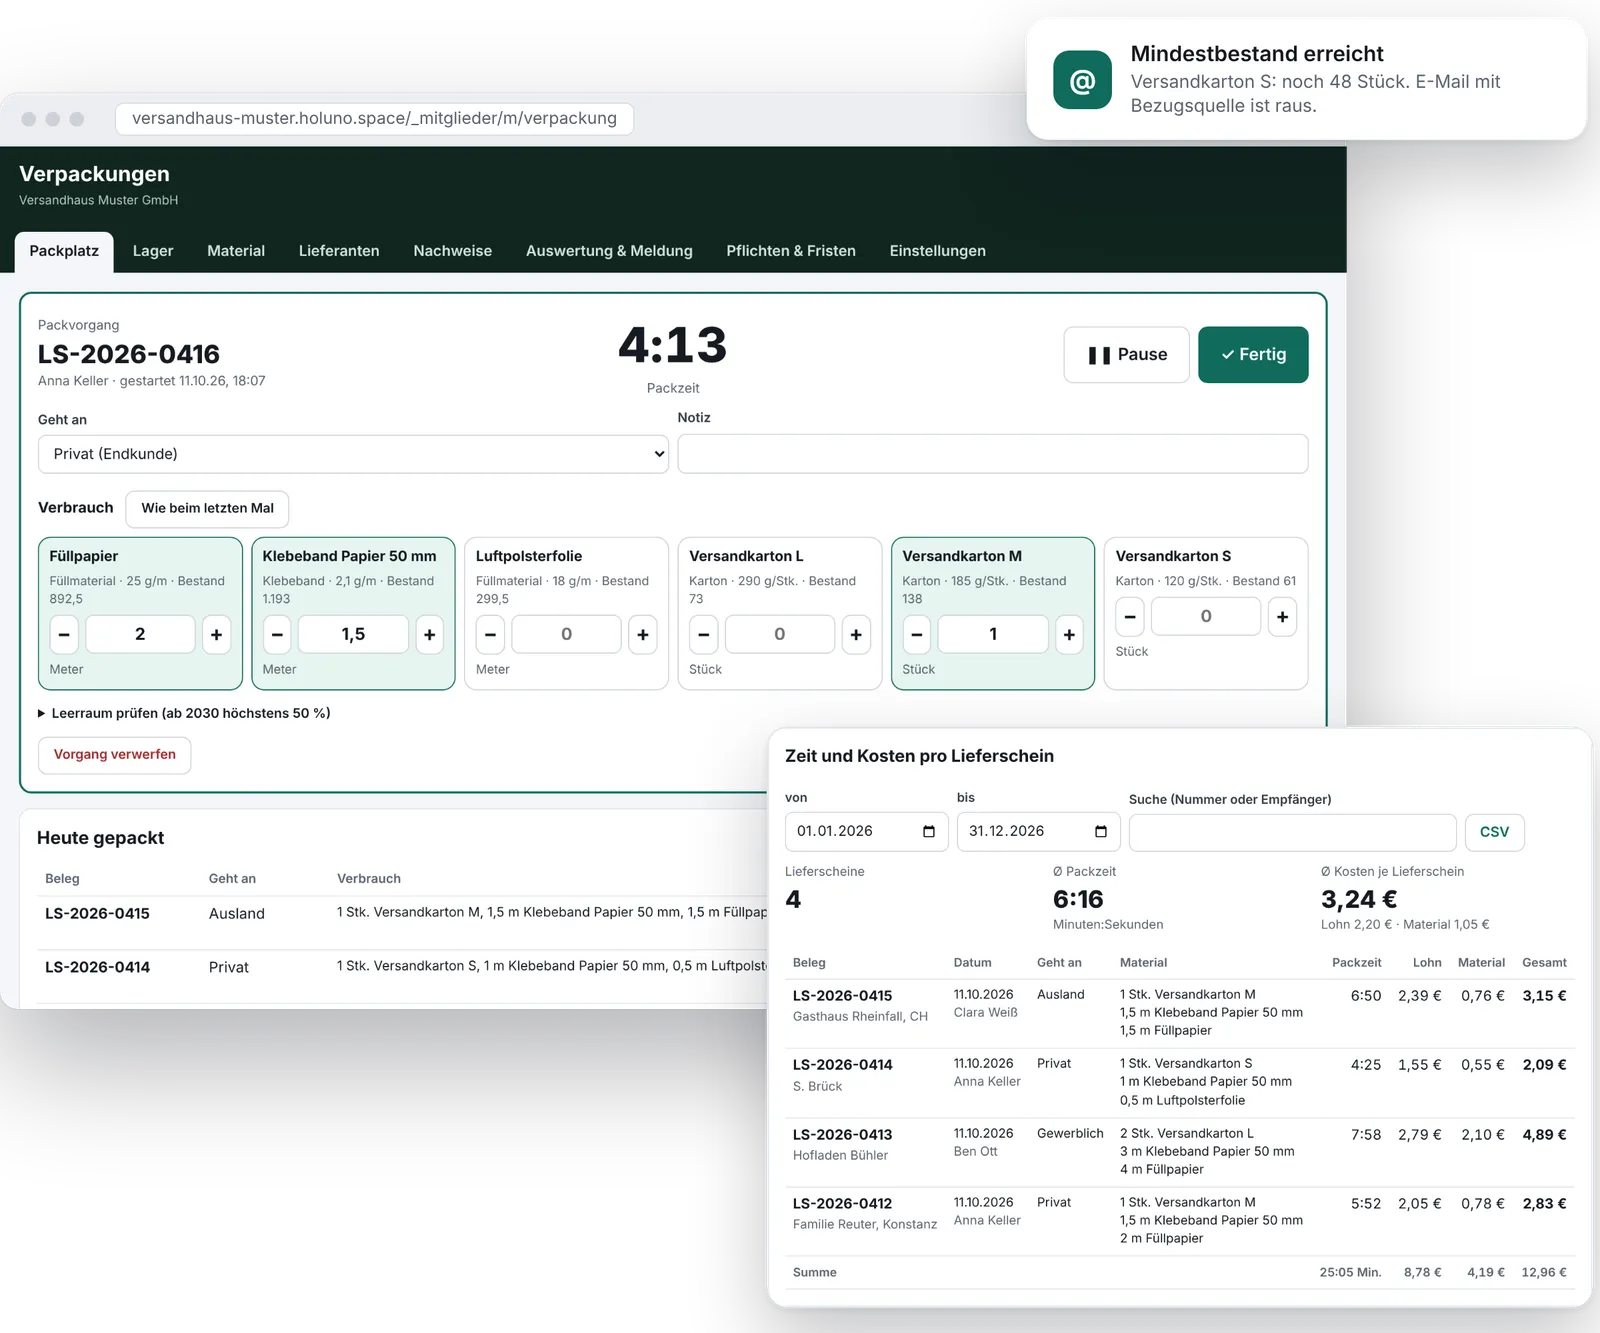Reduce Versandkarton L count by one
Screen dimensions: 1600x1333
pos(703,635)
